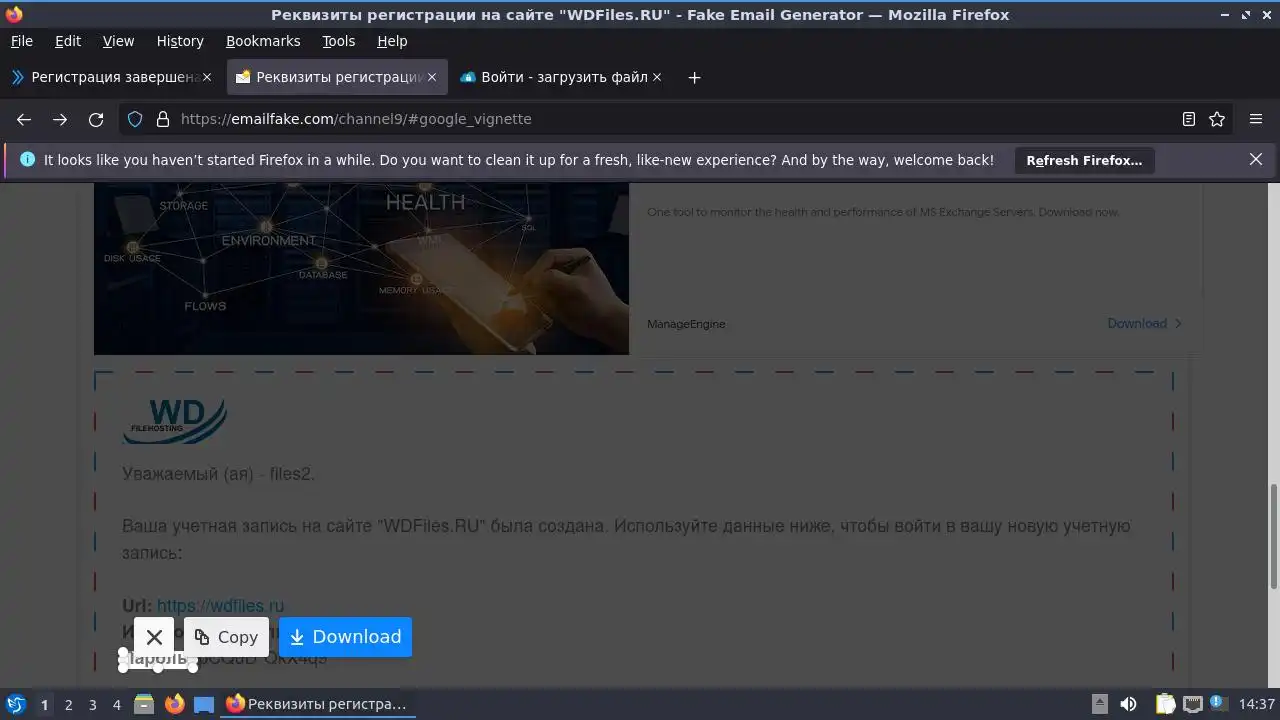1280x720 pixels.
Task: Close the Copy/Download selection overlay
Action: [x=154, y=637]
